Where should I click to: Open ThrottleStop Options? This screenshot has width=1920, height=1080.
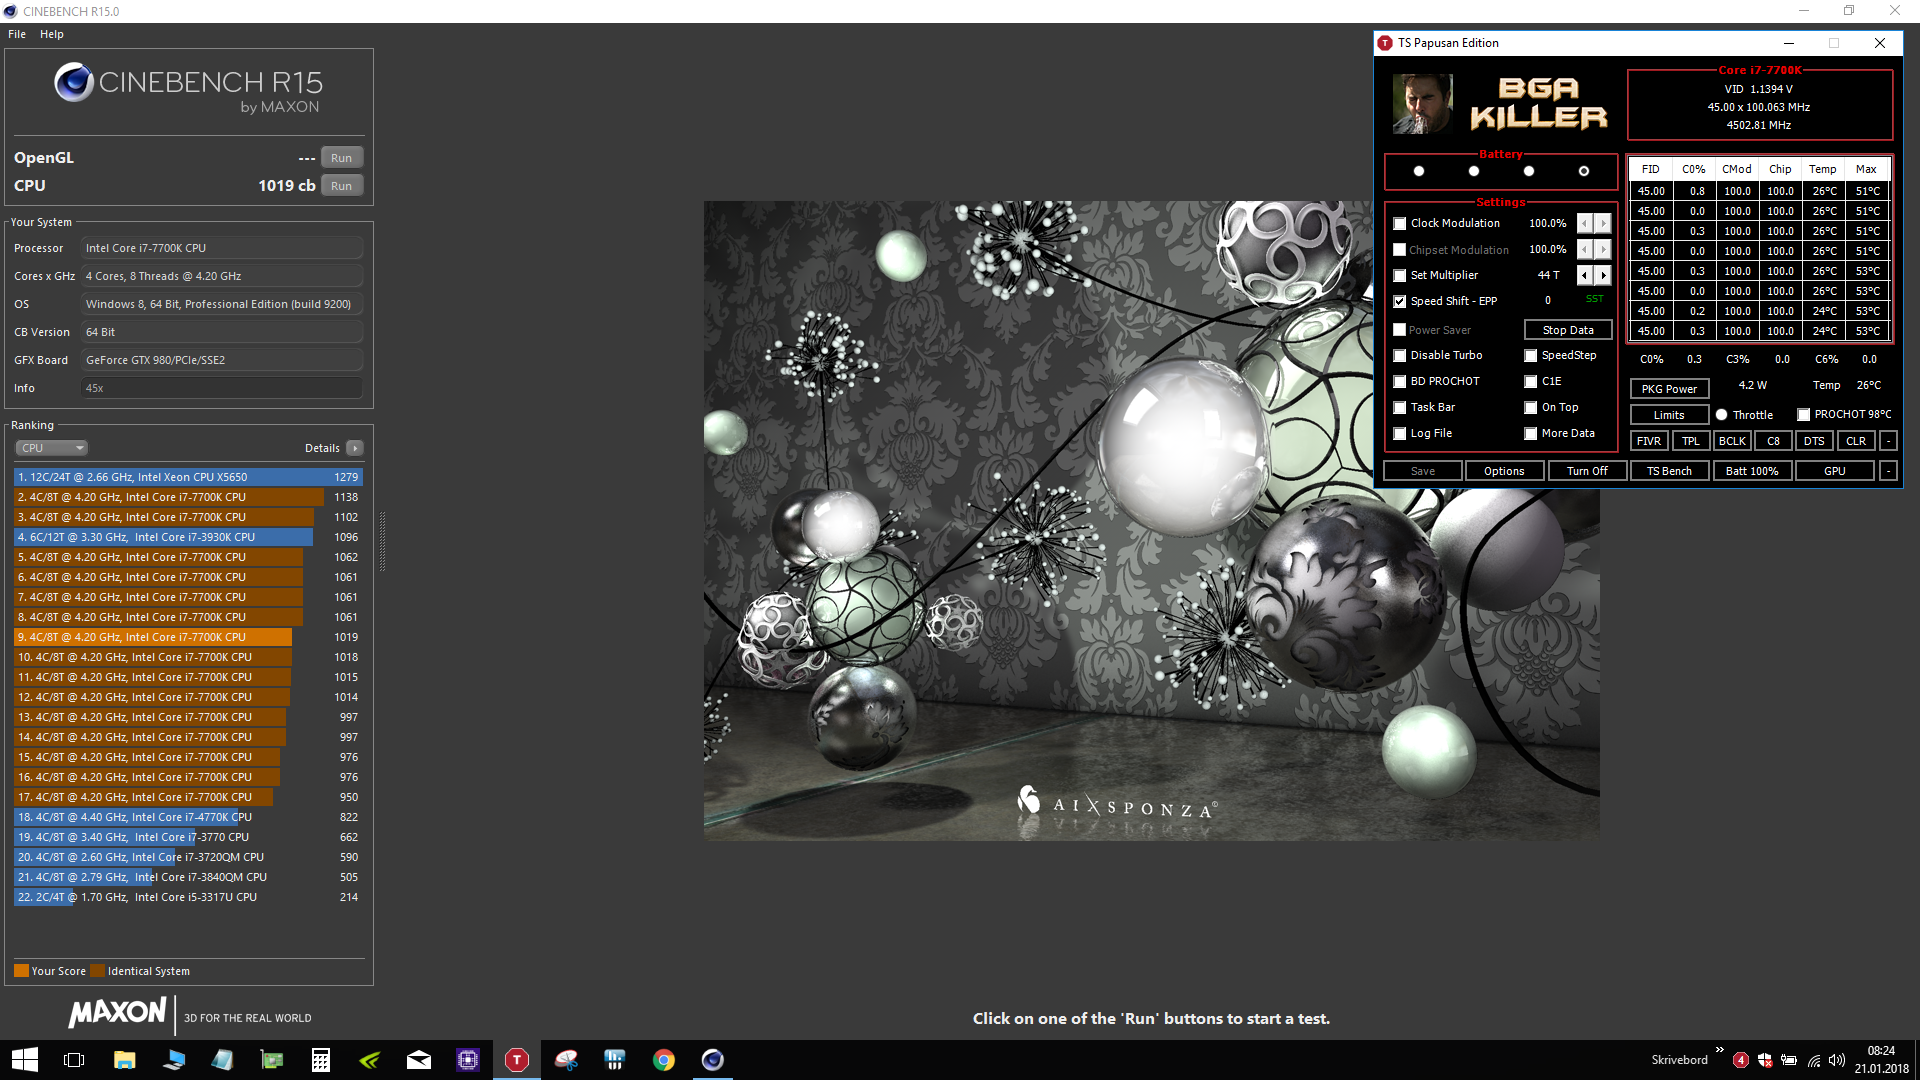click(1504, 471)
